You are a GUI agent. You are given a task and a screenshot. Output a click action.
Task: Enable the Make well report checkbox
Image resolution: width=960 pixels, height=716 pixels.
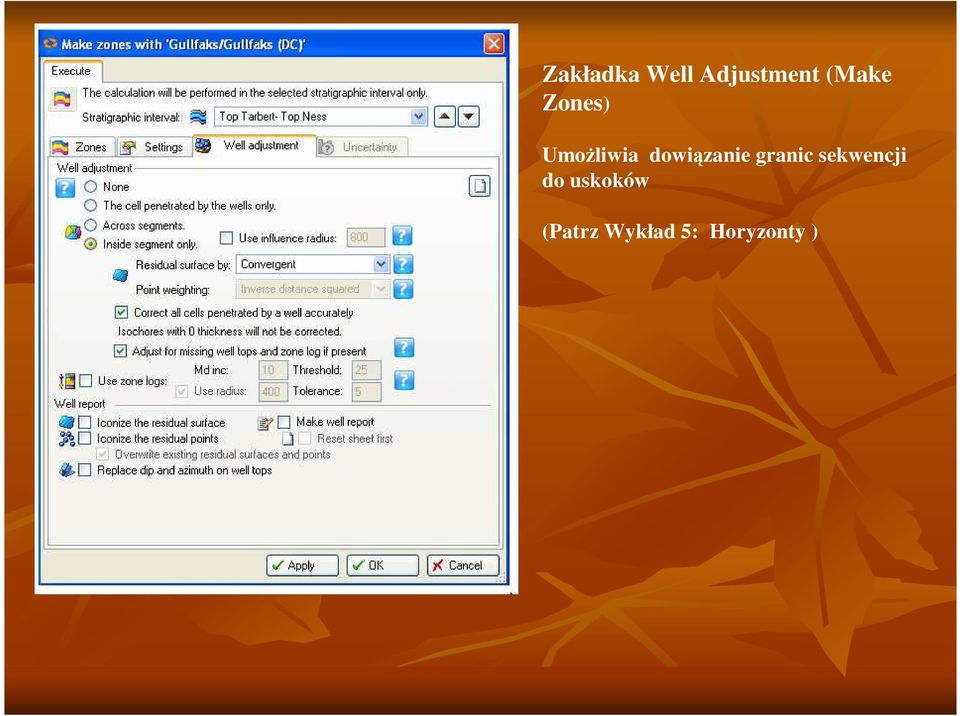tap(284, 422)
